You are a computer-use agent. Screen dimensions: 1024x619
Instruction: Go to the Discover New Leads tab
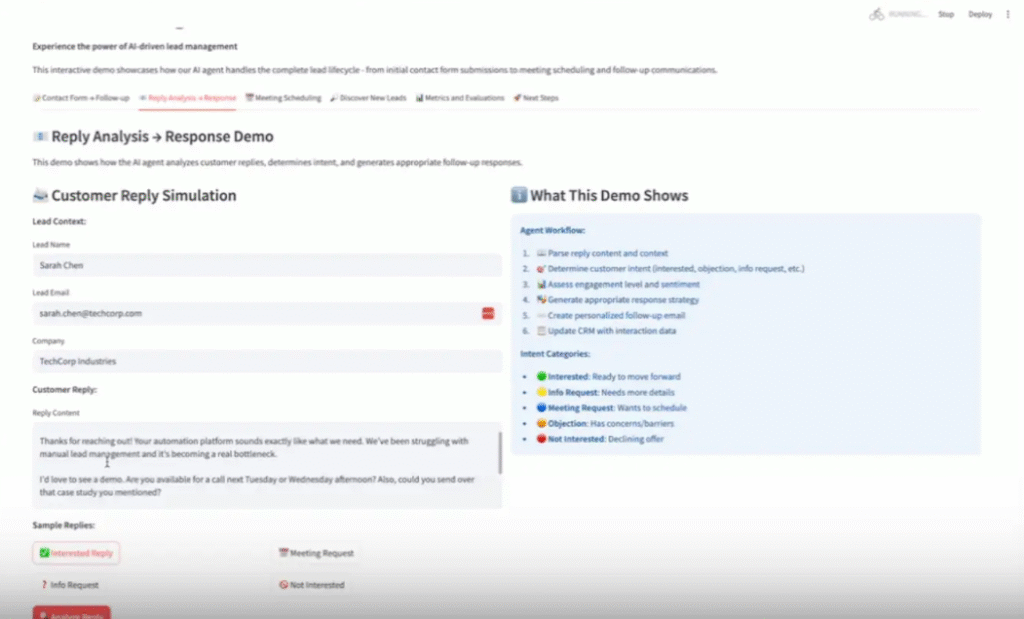368,98
